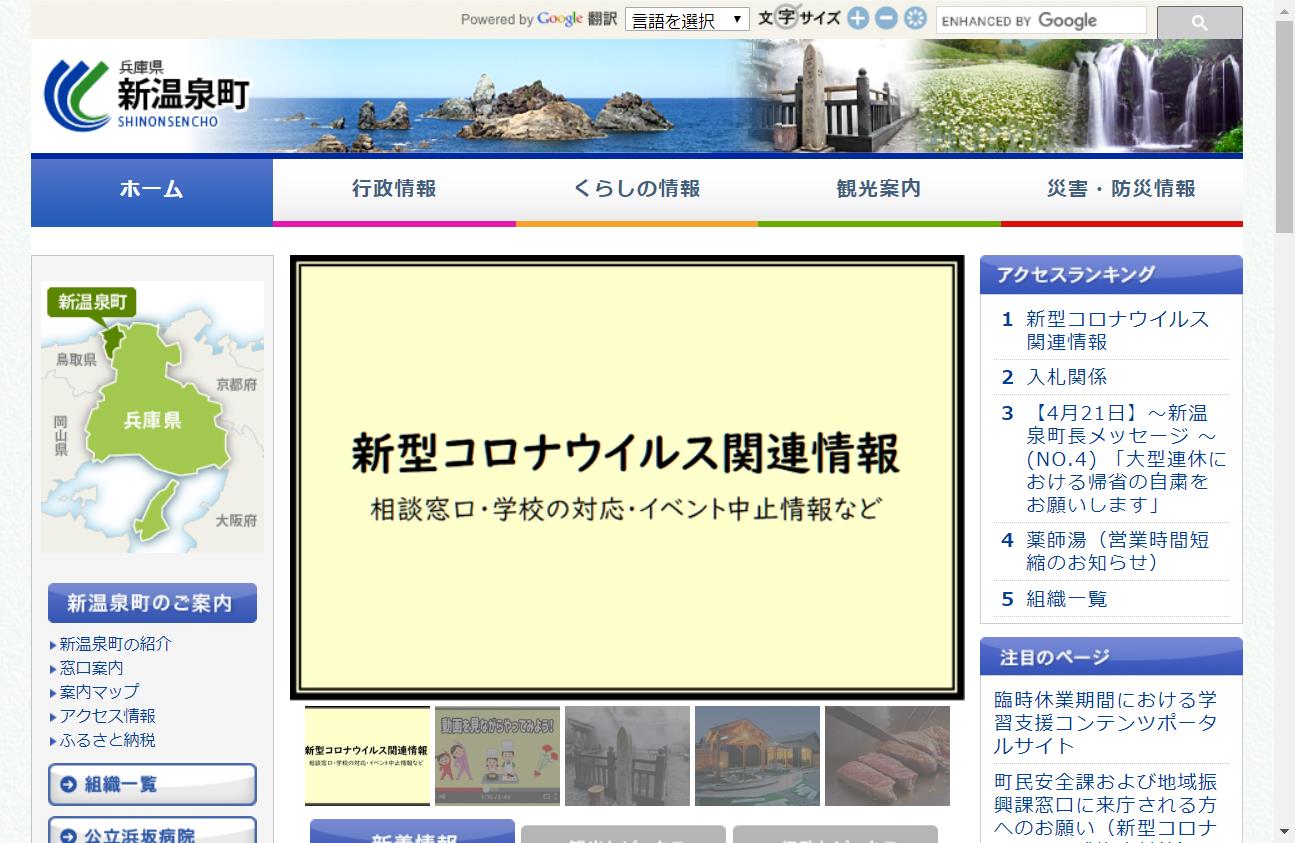
Task: Click the plus icon to enlarge text size
Action: click(856, 17)
